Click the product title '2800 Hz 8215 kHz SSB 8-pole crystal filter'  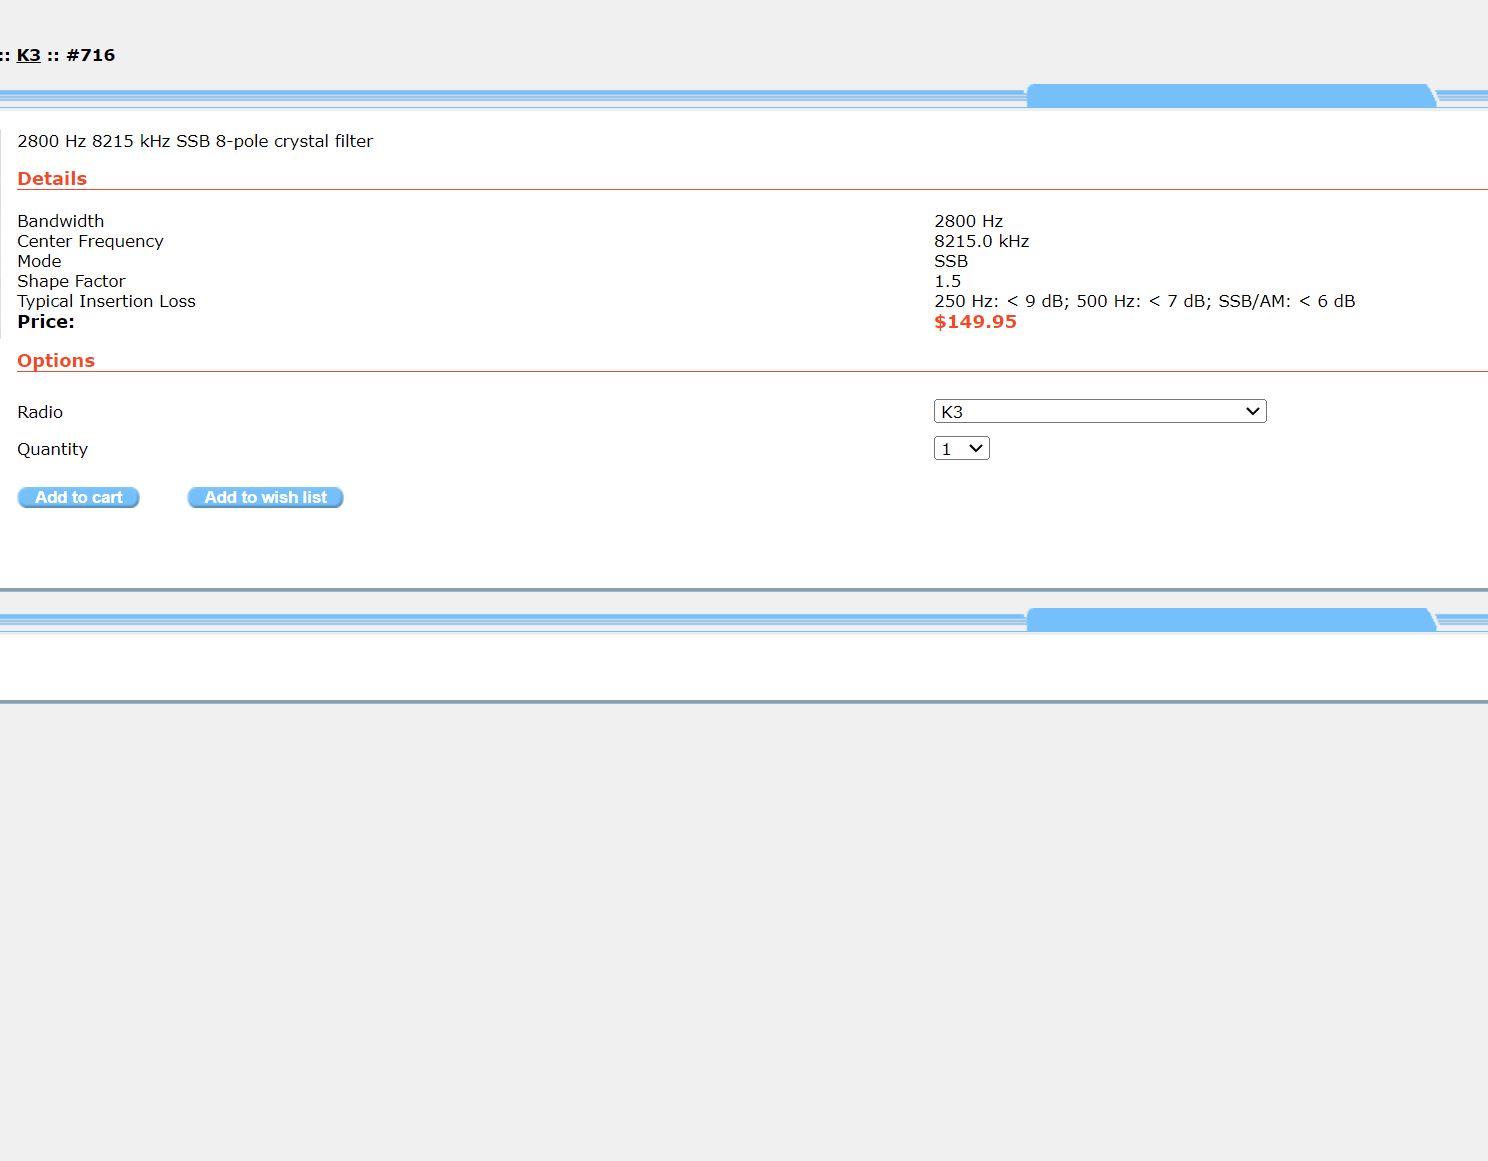click(195, 141)
